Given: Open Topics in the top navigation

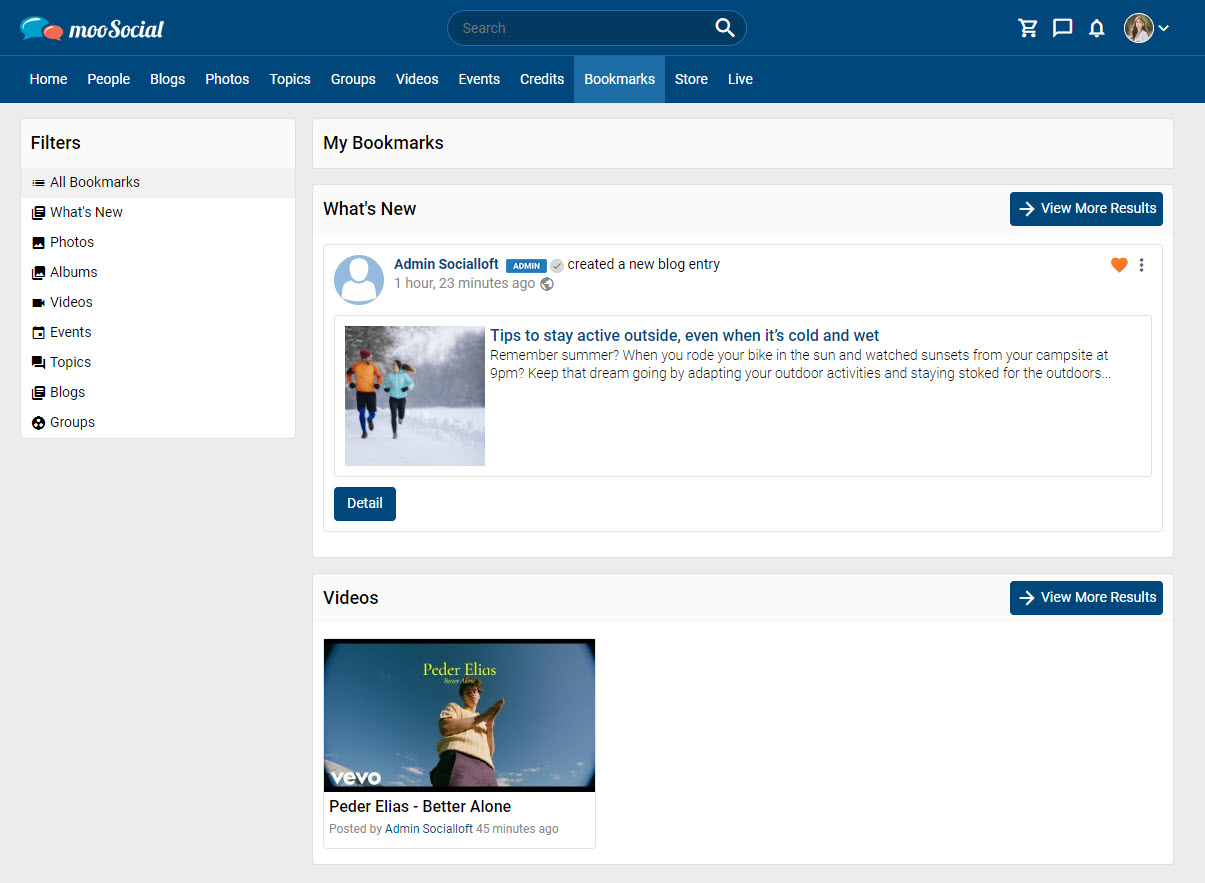Looking at the screenshot, I should tap(290, 79).
